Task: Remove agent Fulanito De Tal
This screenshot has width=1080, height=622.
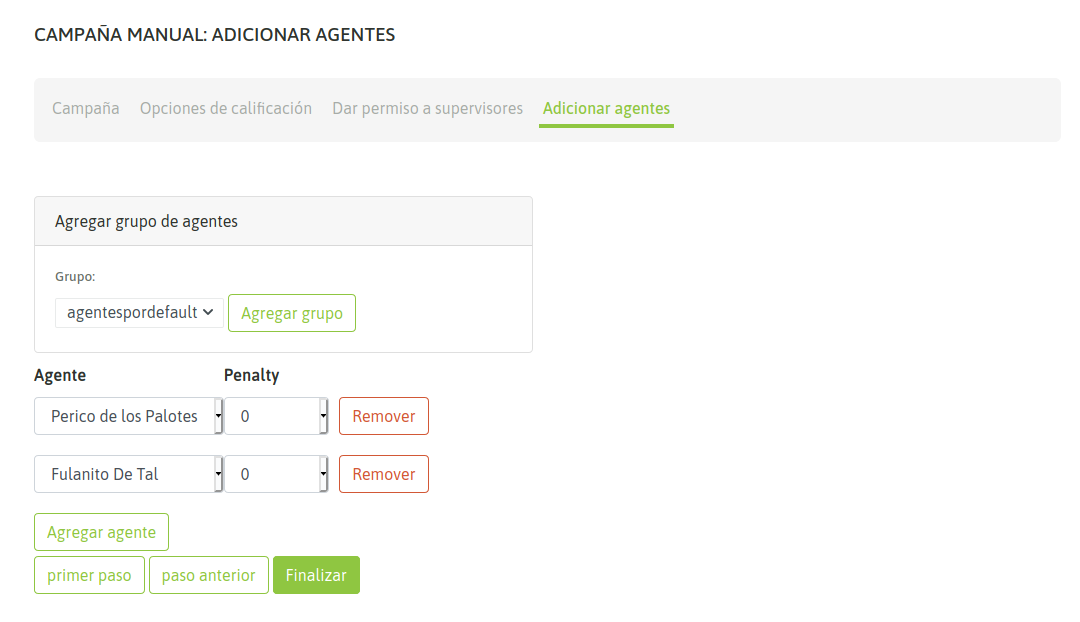Action: click(x=384, y=474)
